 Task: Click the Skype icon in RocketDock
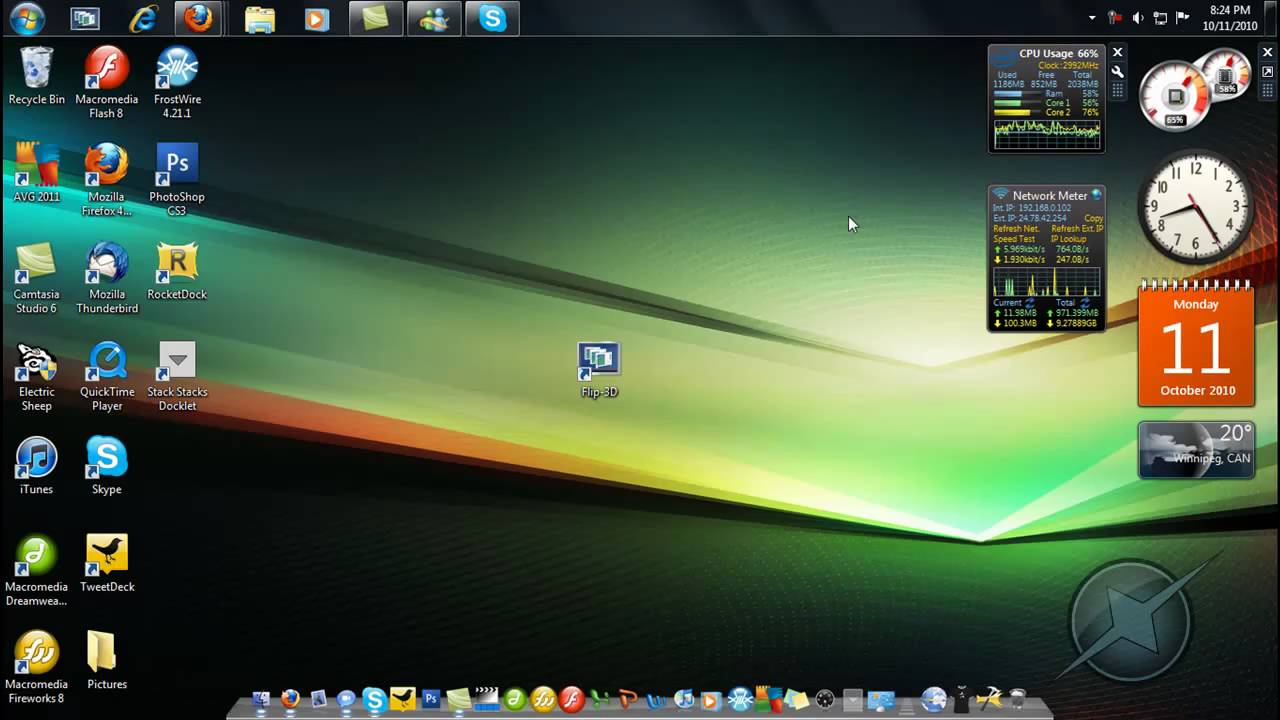(x=375, y=699)
